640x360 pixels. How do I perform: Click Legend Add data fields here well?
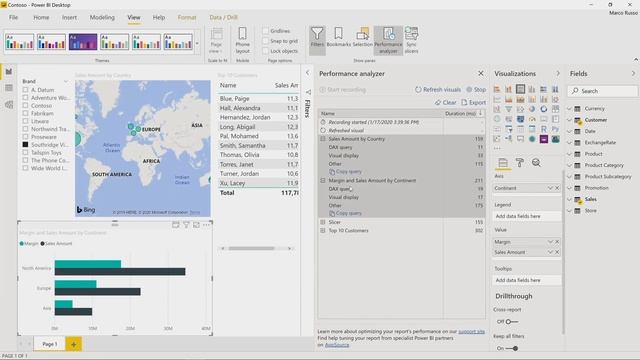(x=527, y=216)
